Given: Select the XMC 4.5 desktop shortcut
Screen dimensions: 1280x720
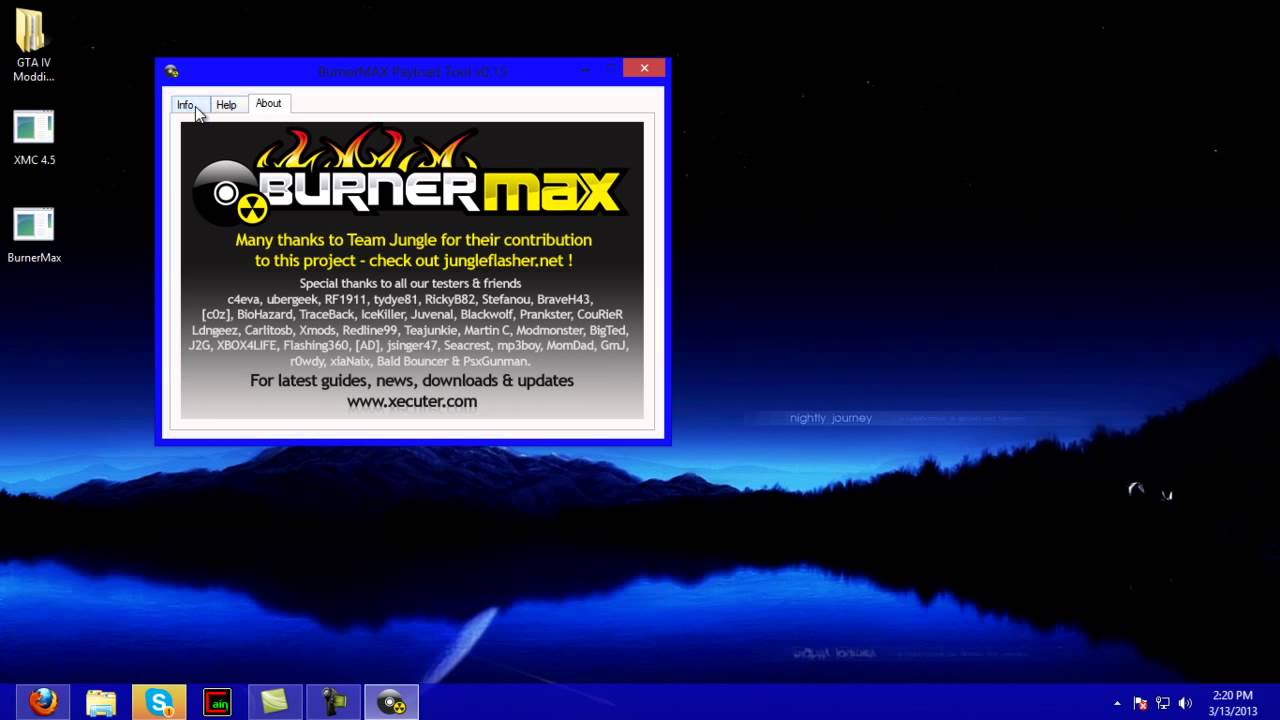Looking at the screenshot, I should [34, 138].
